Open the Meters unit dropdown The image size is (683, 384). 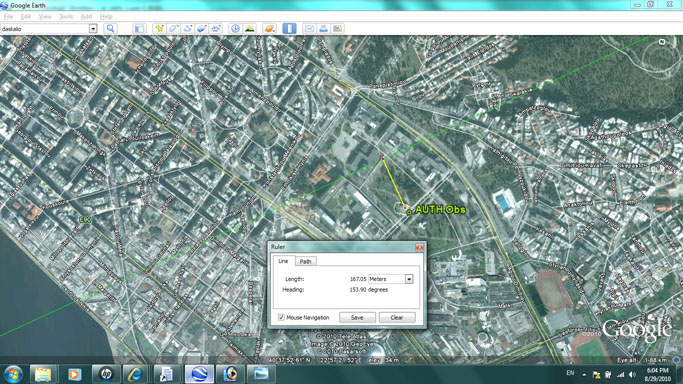[x=409, y=279]
